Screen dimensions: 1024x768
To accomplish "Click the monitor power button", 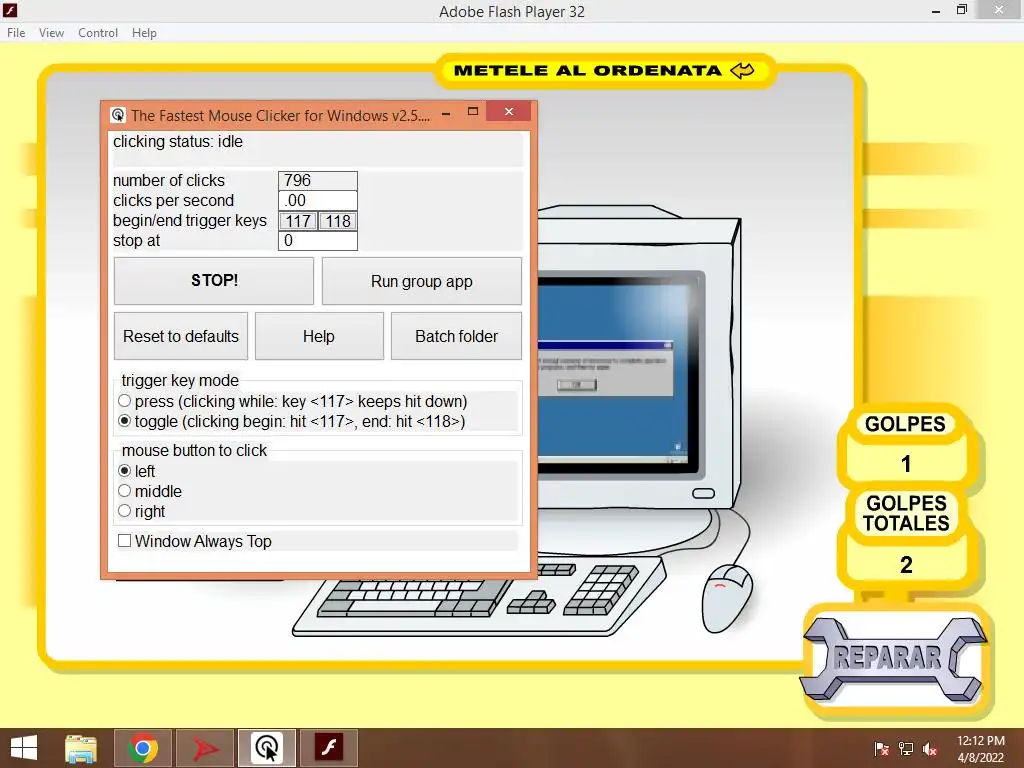I will 703,494.
